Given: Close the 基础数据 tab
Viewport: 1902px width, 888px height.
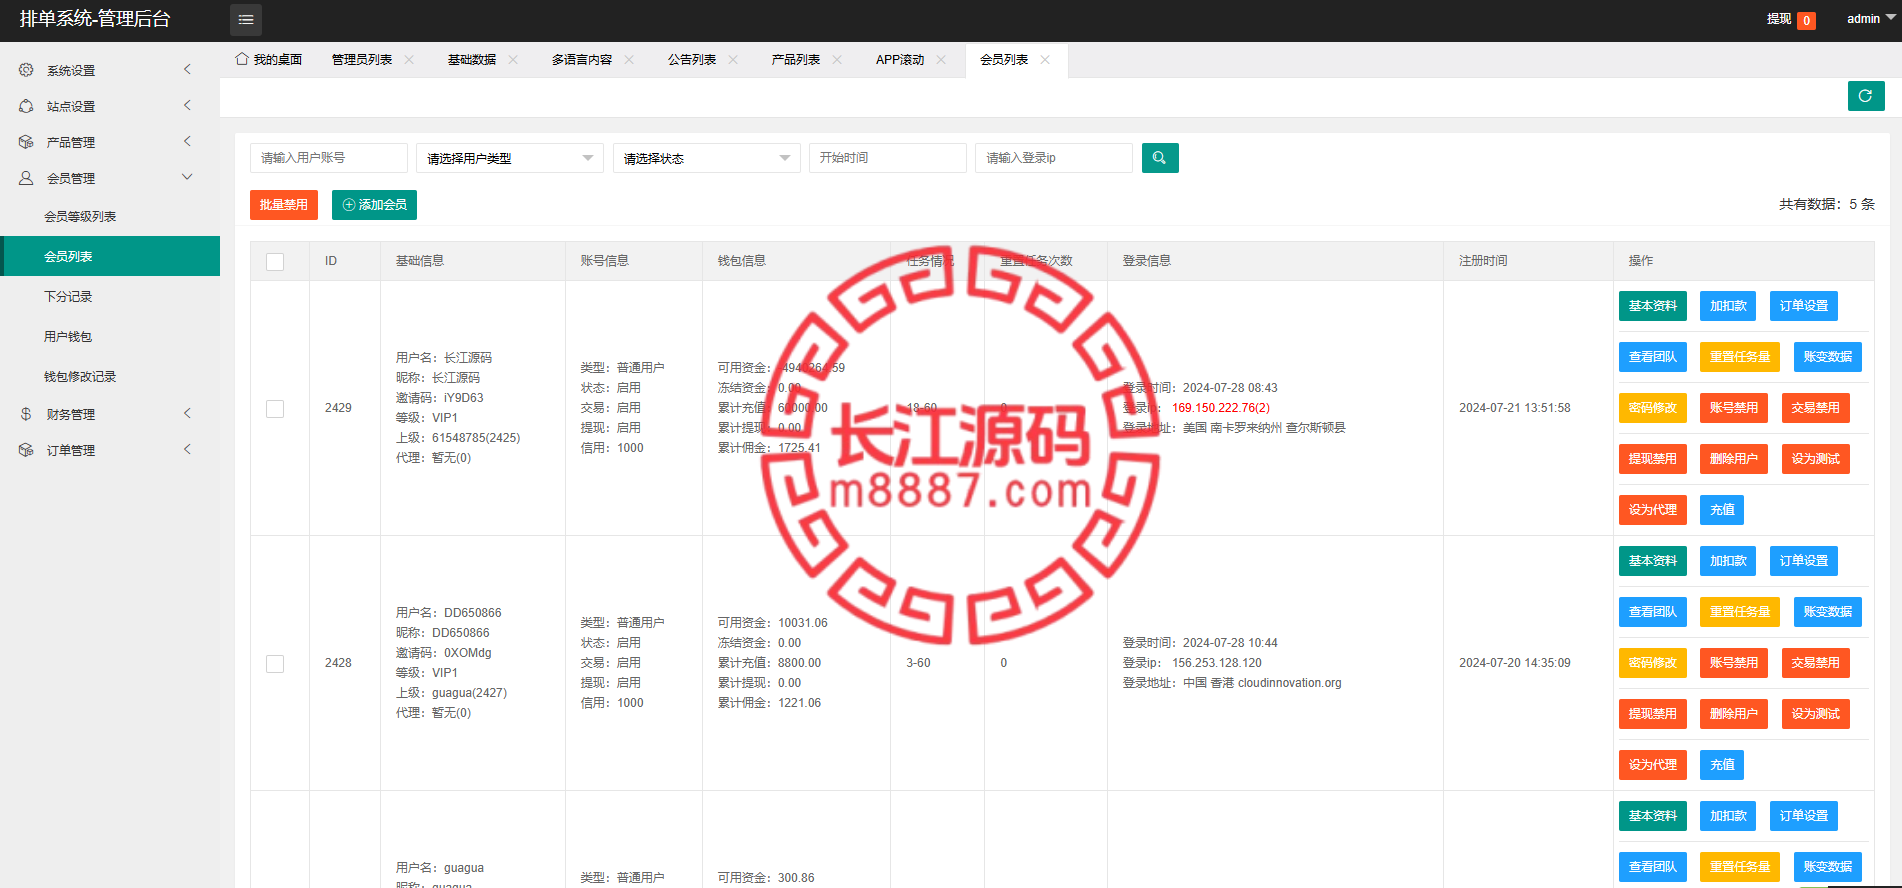Looking at the screenshot, I should [513, 60].
